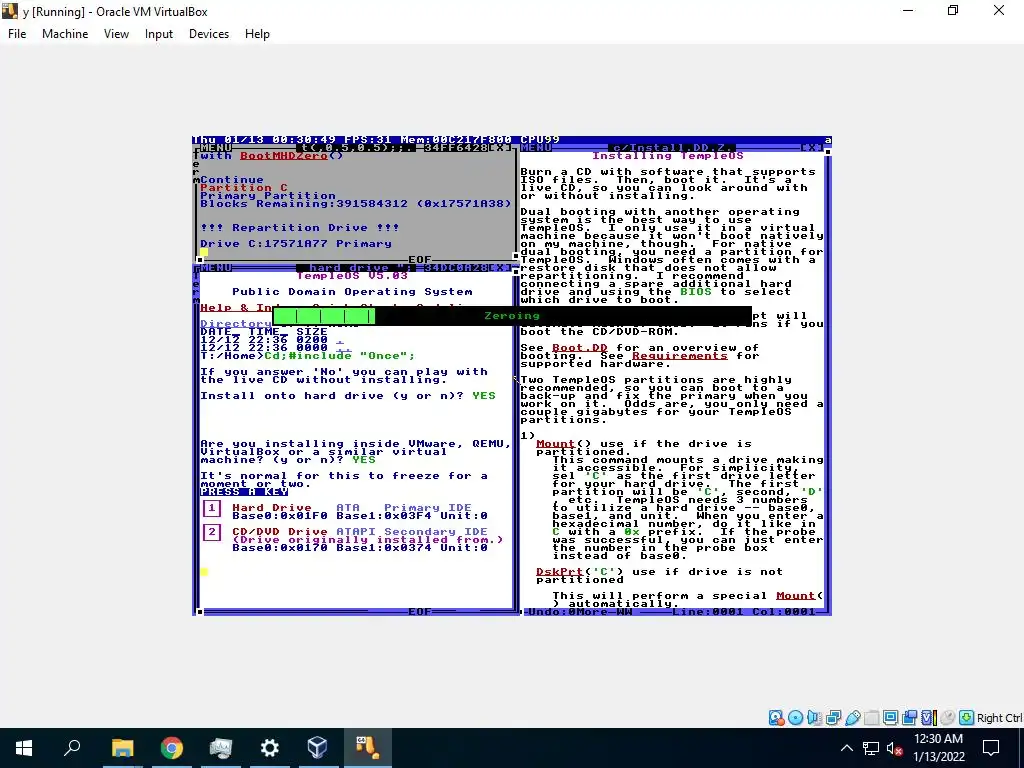Click the 'Continue' text line
Screen dimensions: 1024x768
coord(232,180)
